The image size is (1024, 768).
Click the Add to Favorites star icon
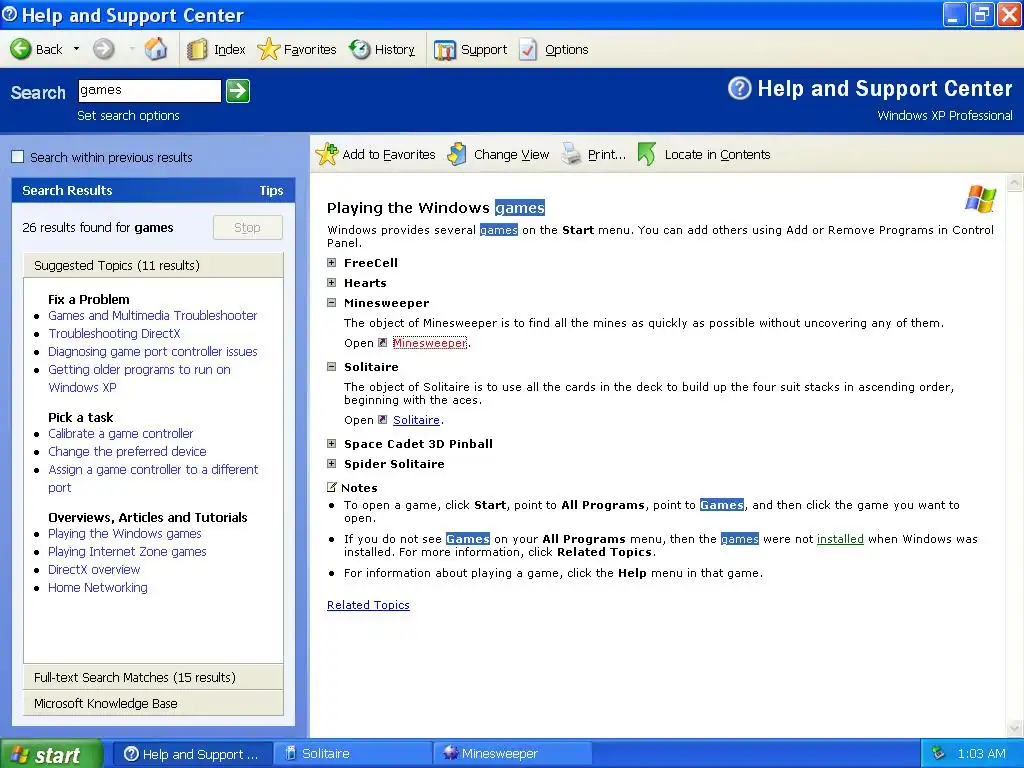[327, 154]
